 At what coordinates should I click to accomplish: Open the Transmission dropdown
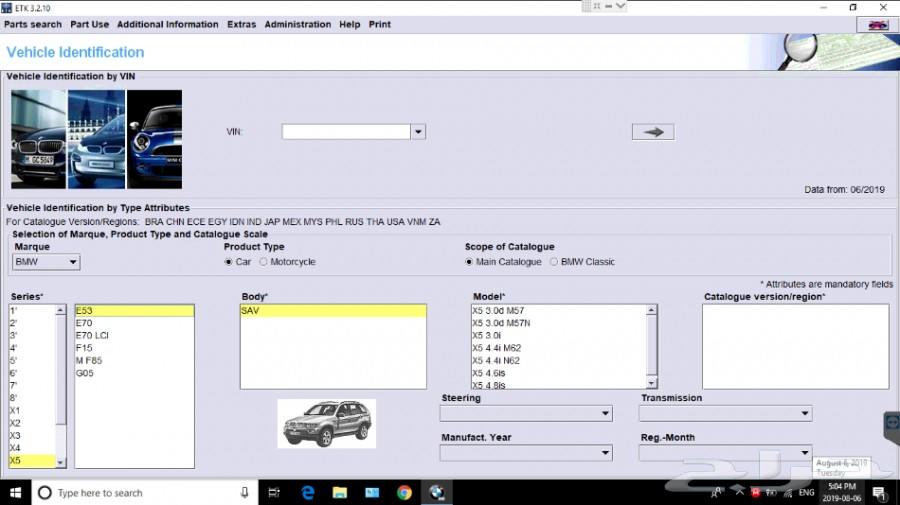[726, 413]
